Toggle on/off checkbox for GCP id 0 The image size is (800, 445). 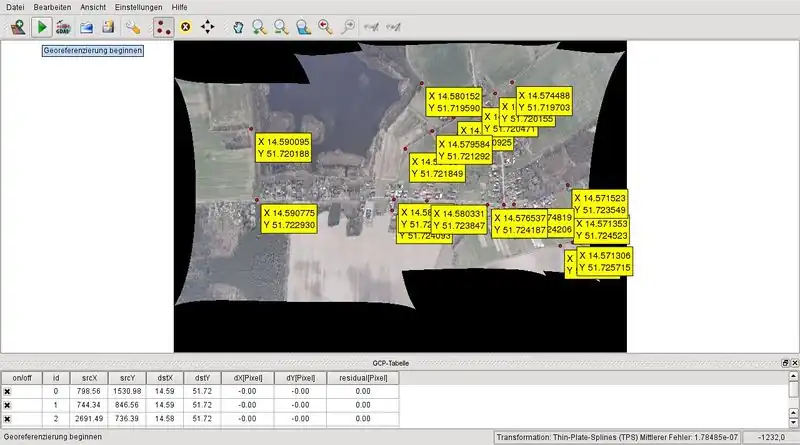click(8, 391)
